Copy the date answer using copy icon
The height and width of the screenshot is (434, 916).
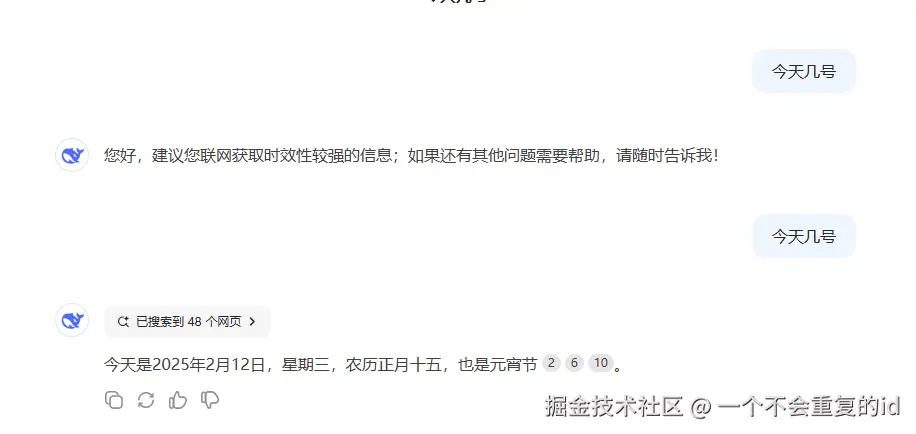click(114, 400)
